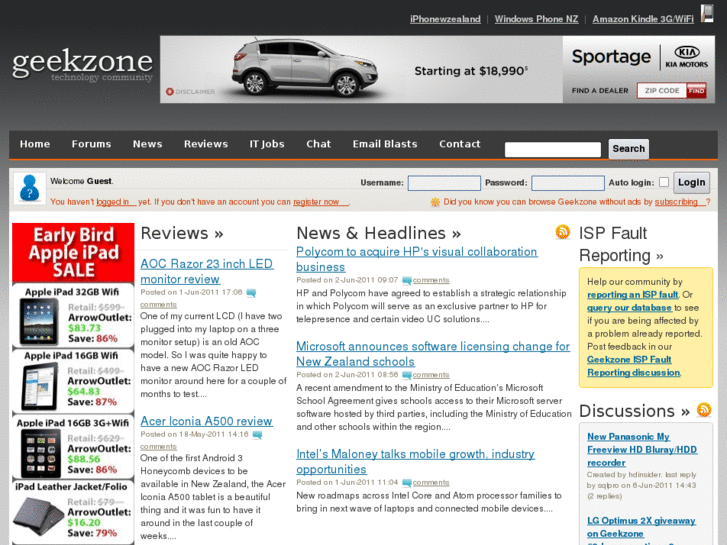This screenshot has height=545, width=727.
Task: Open the mobile phone icon at the top right
Action: [707, 13]
